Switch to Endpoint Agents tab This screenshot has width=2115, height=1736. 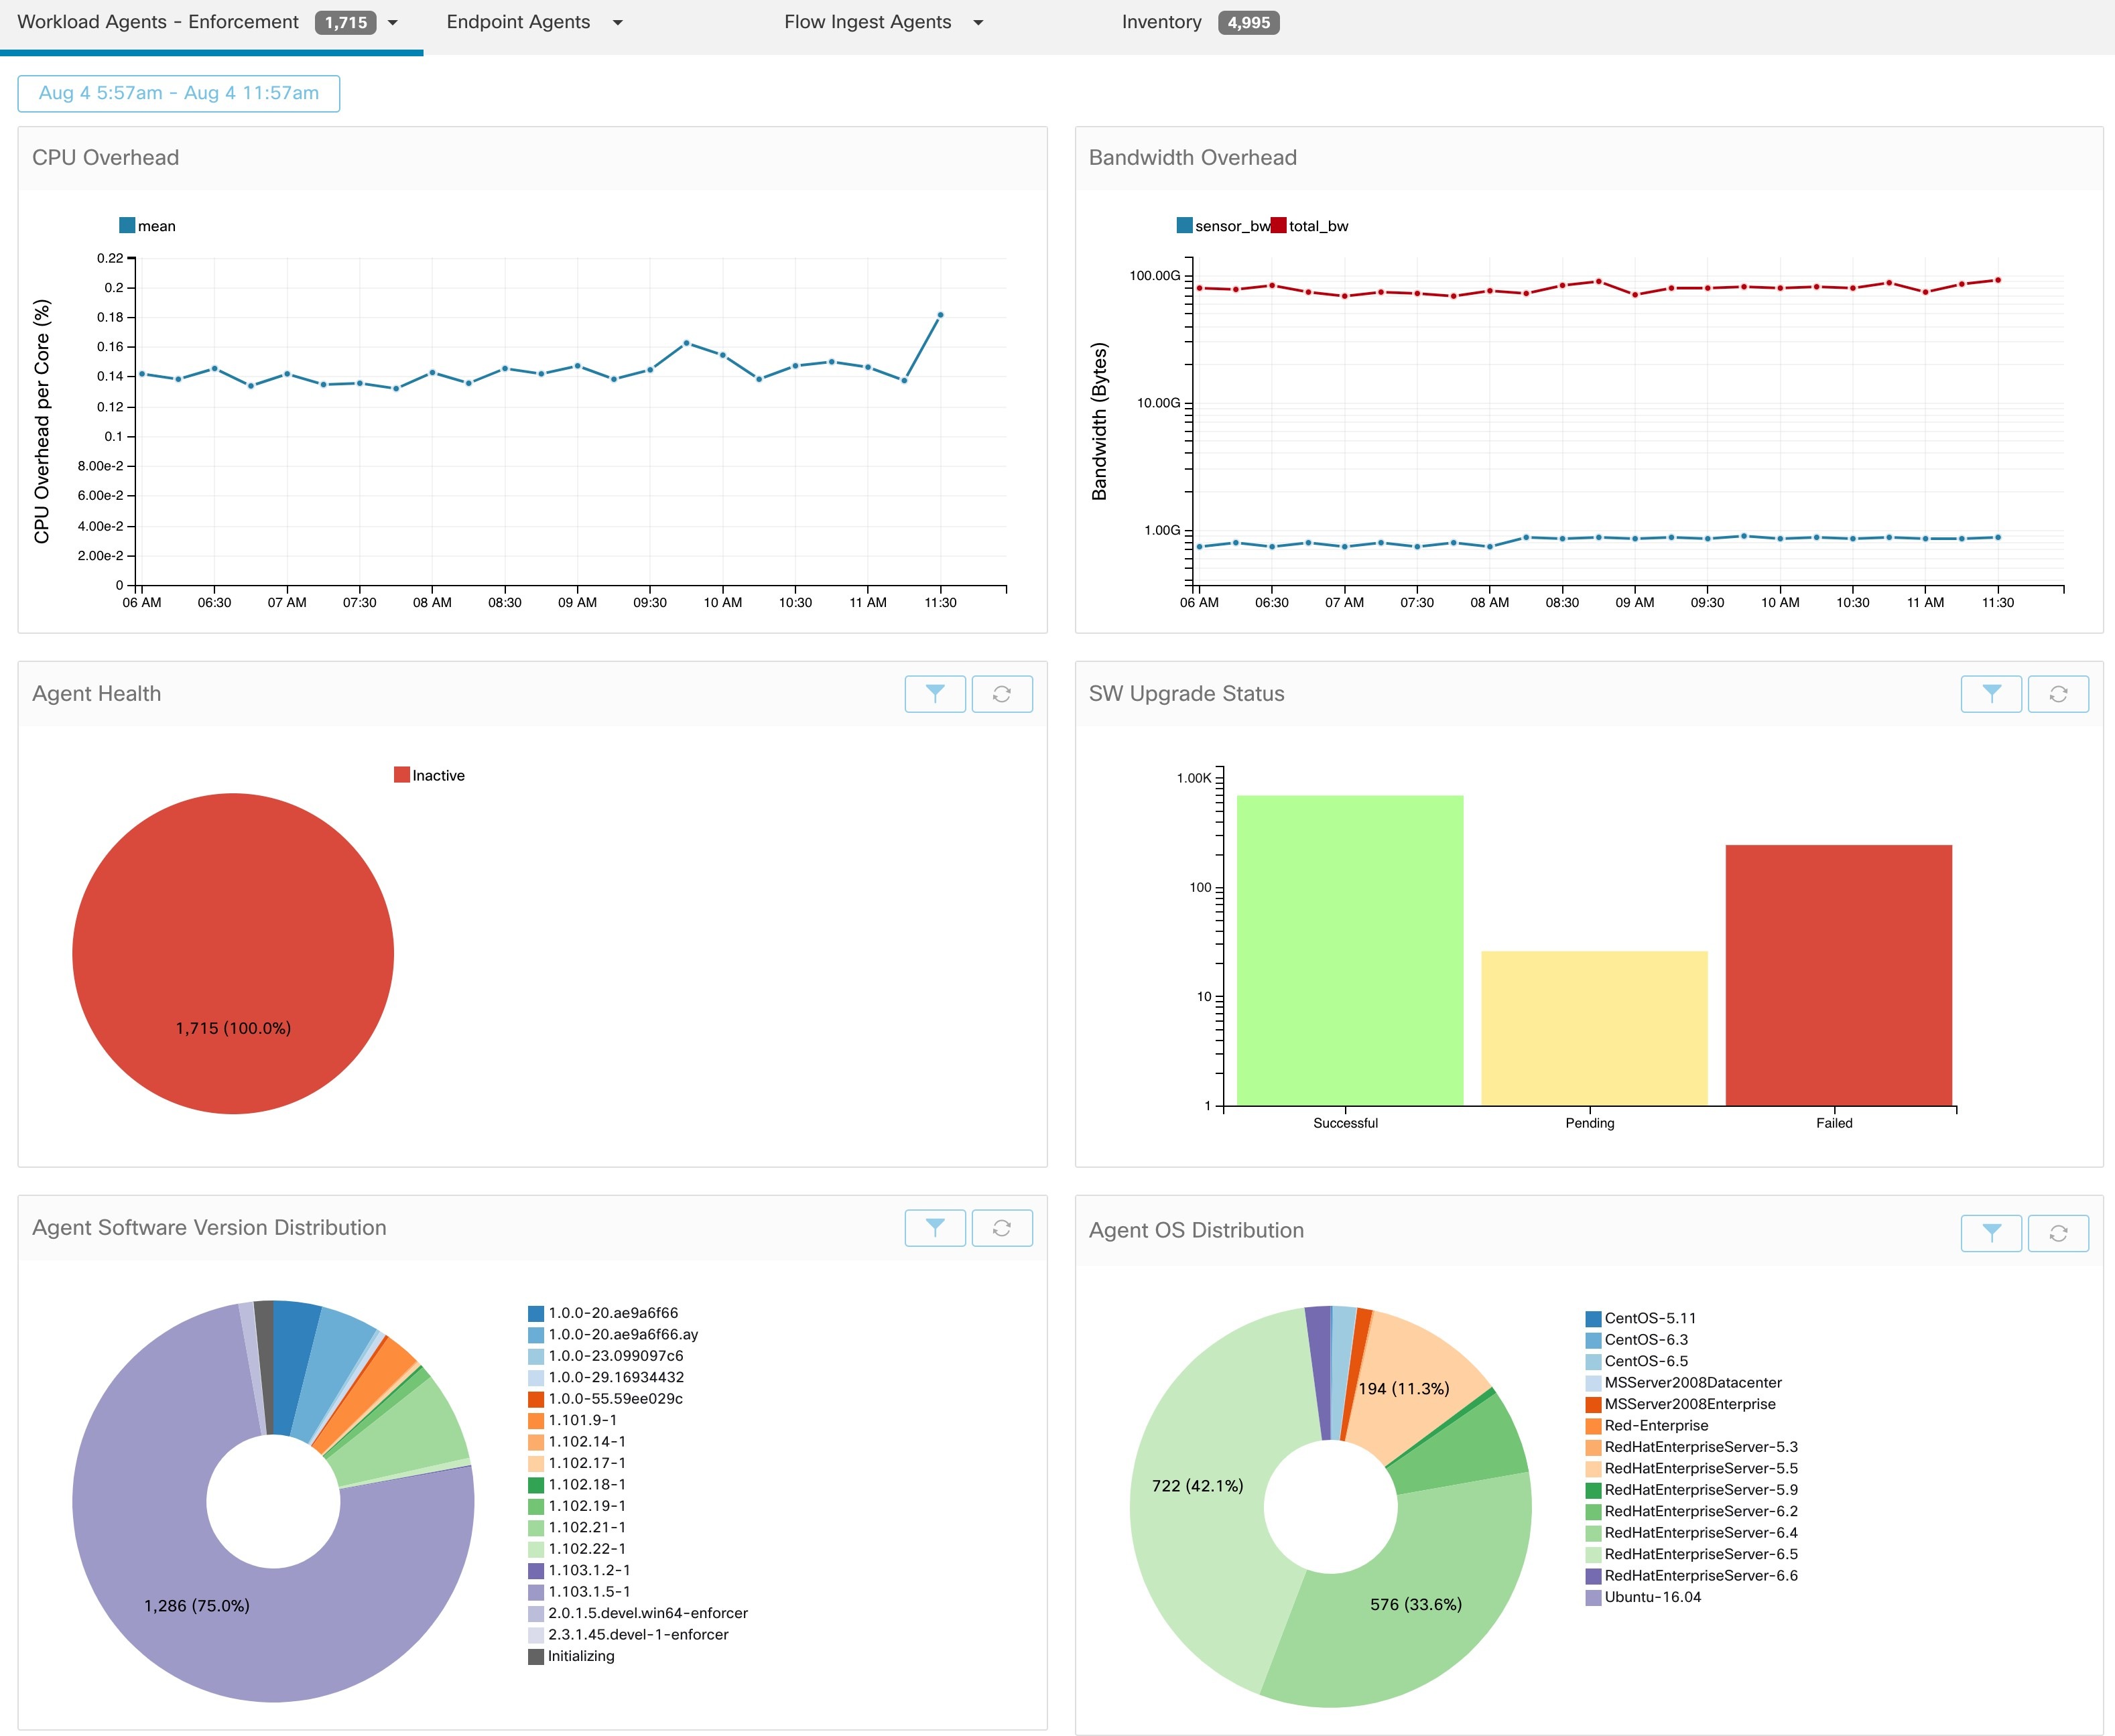(x=518, y=22)
